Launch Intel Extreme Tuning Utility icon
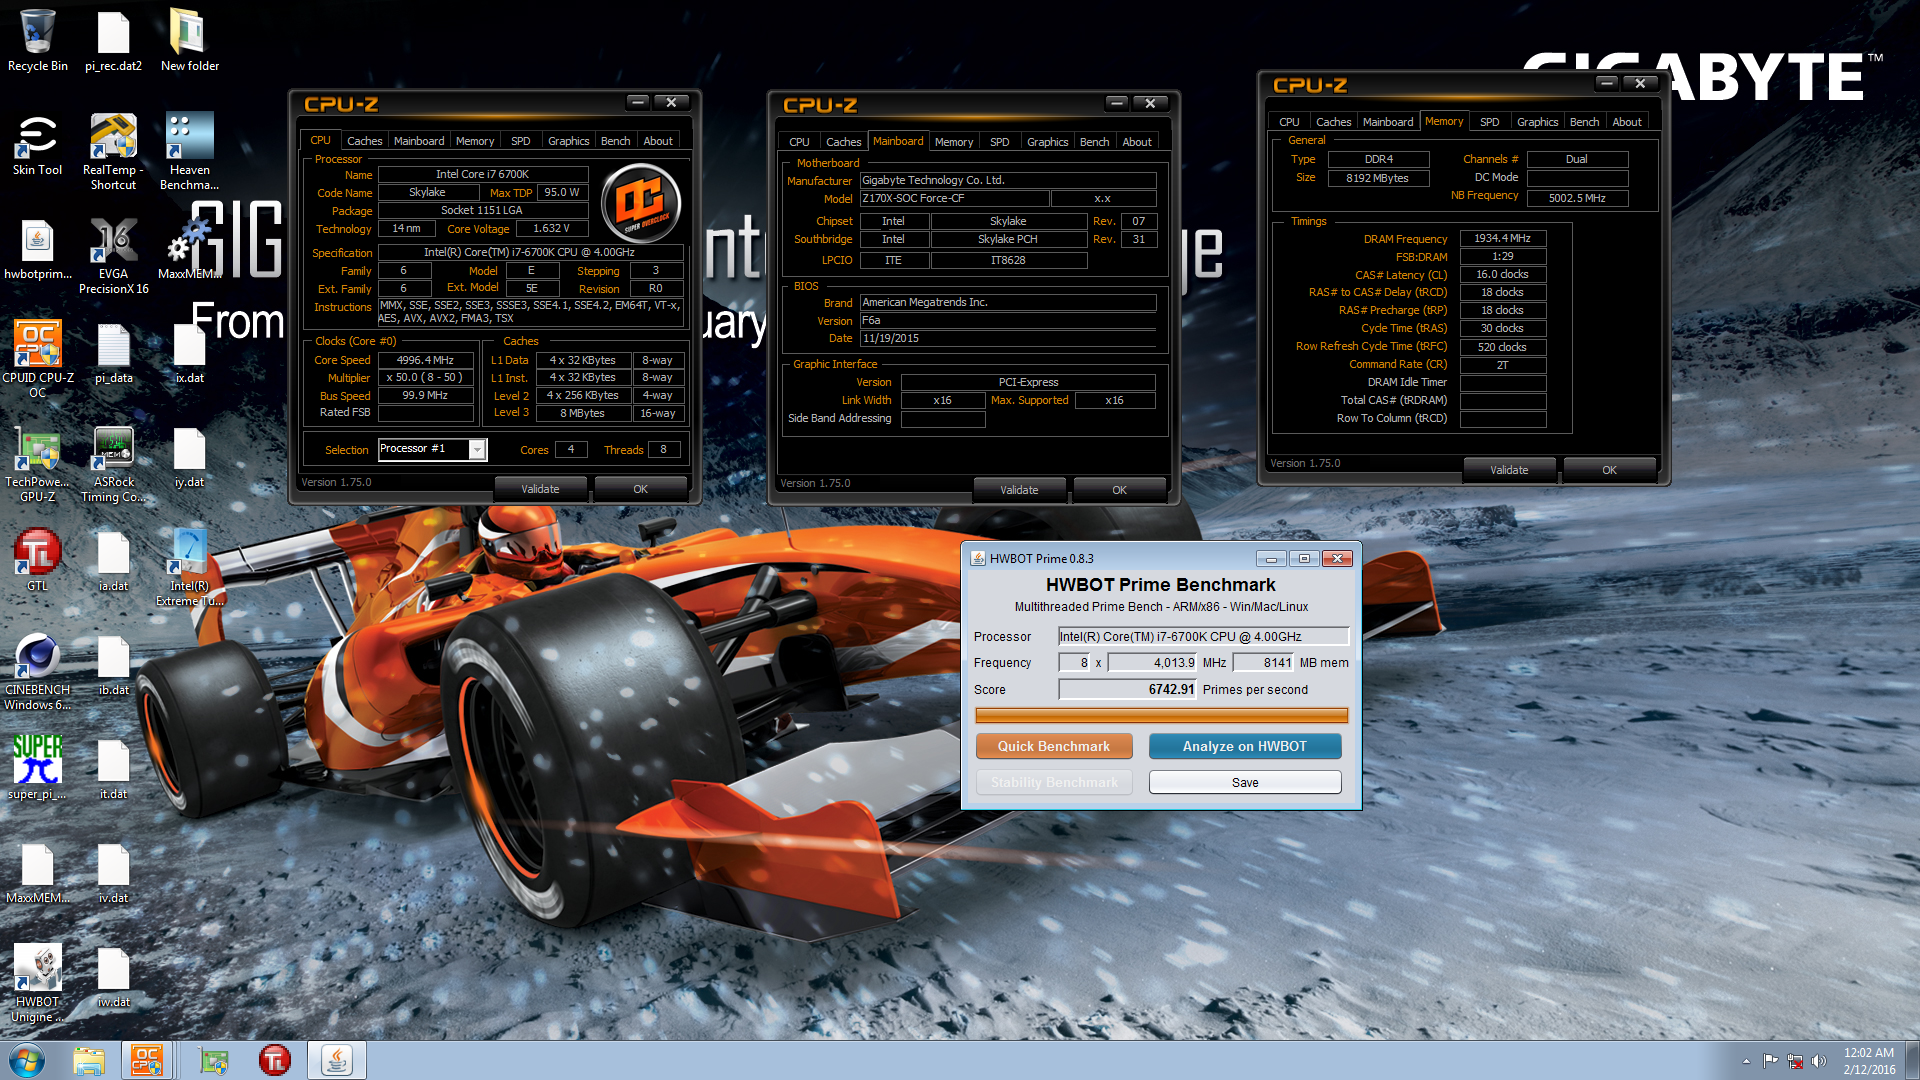 (189, 567)
